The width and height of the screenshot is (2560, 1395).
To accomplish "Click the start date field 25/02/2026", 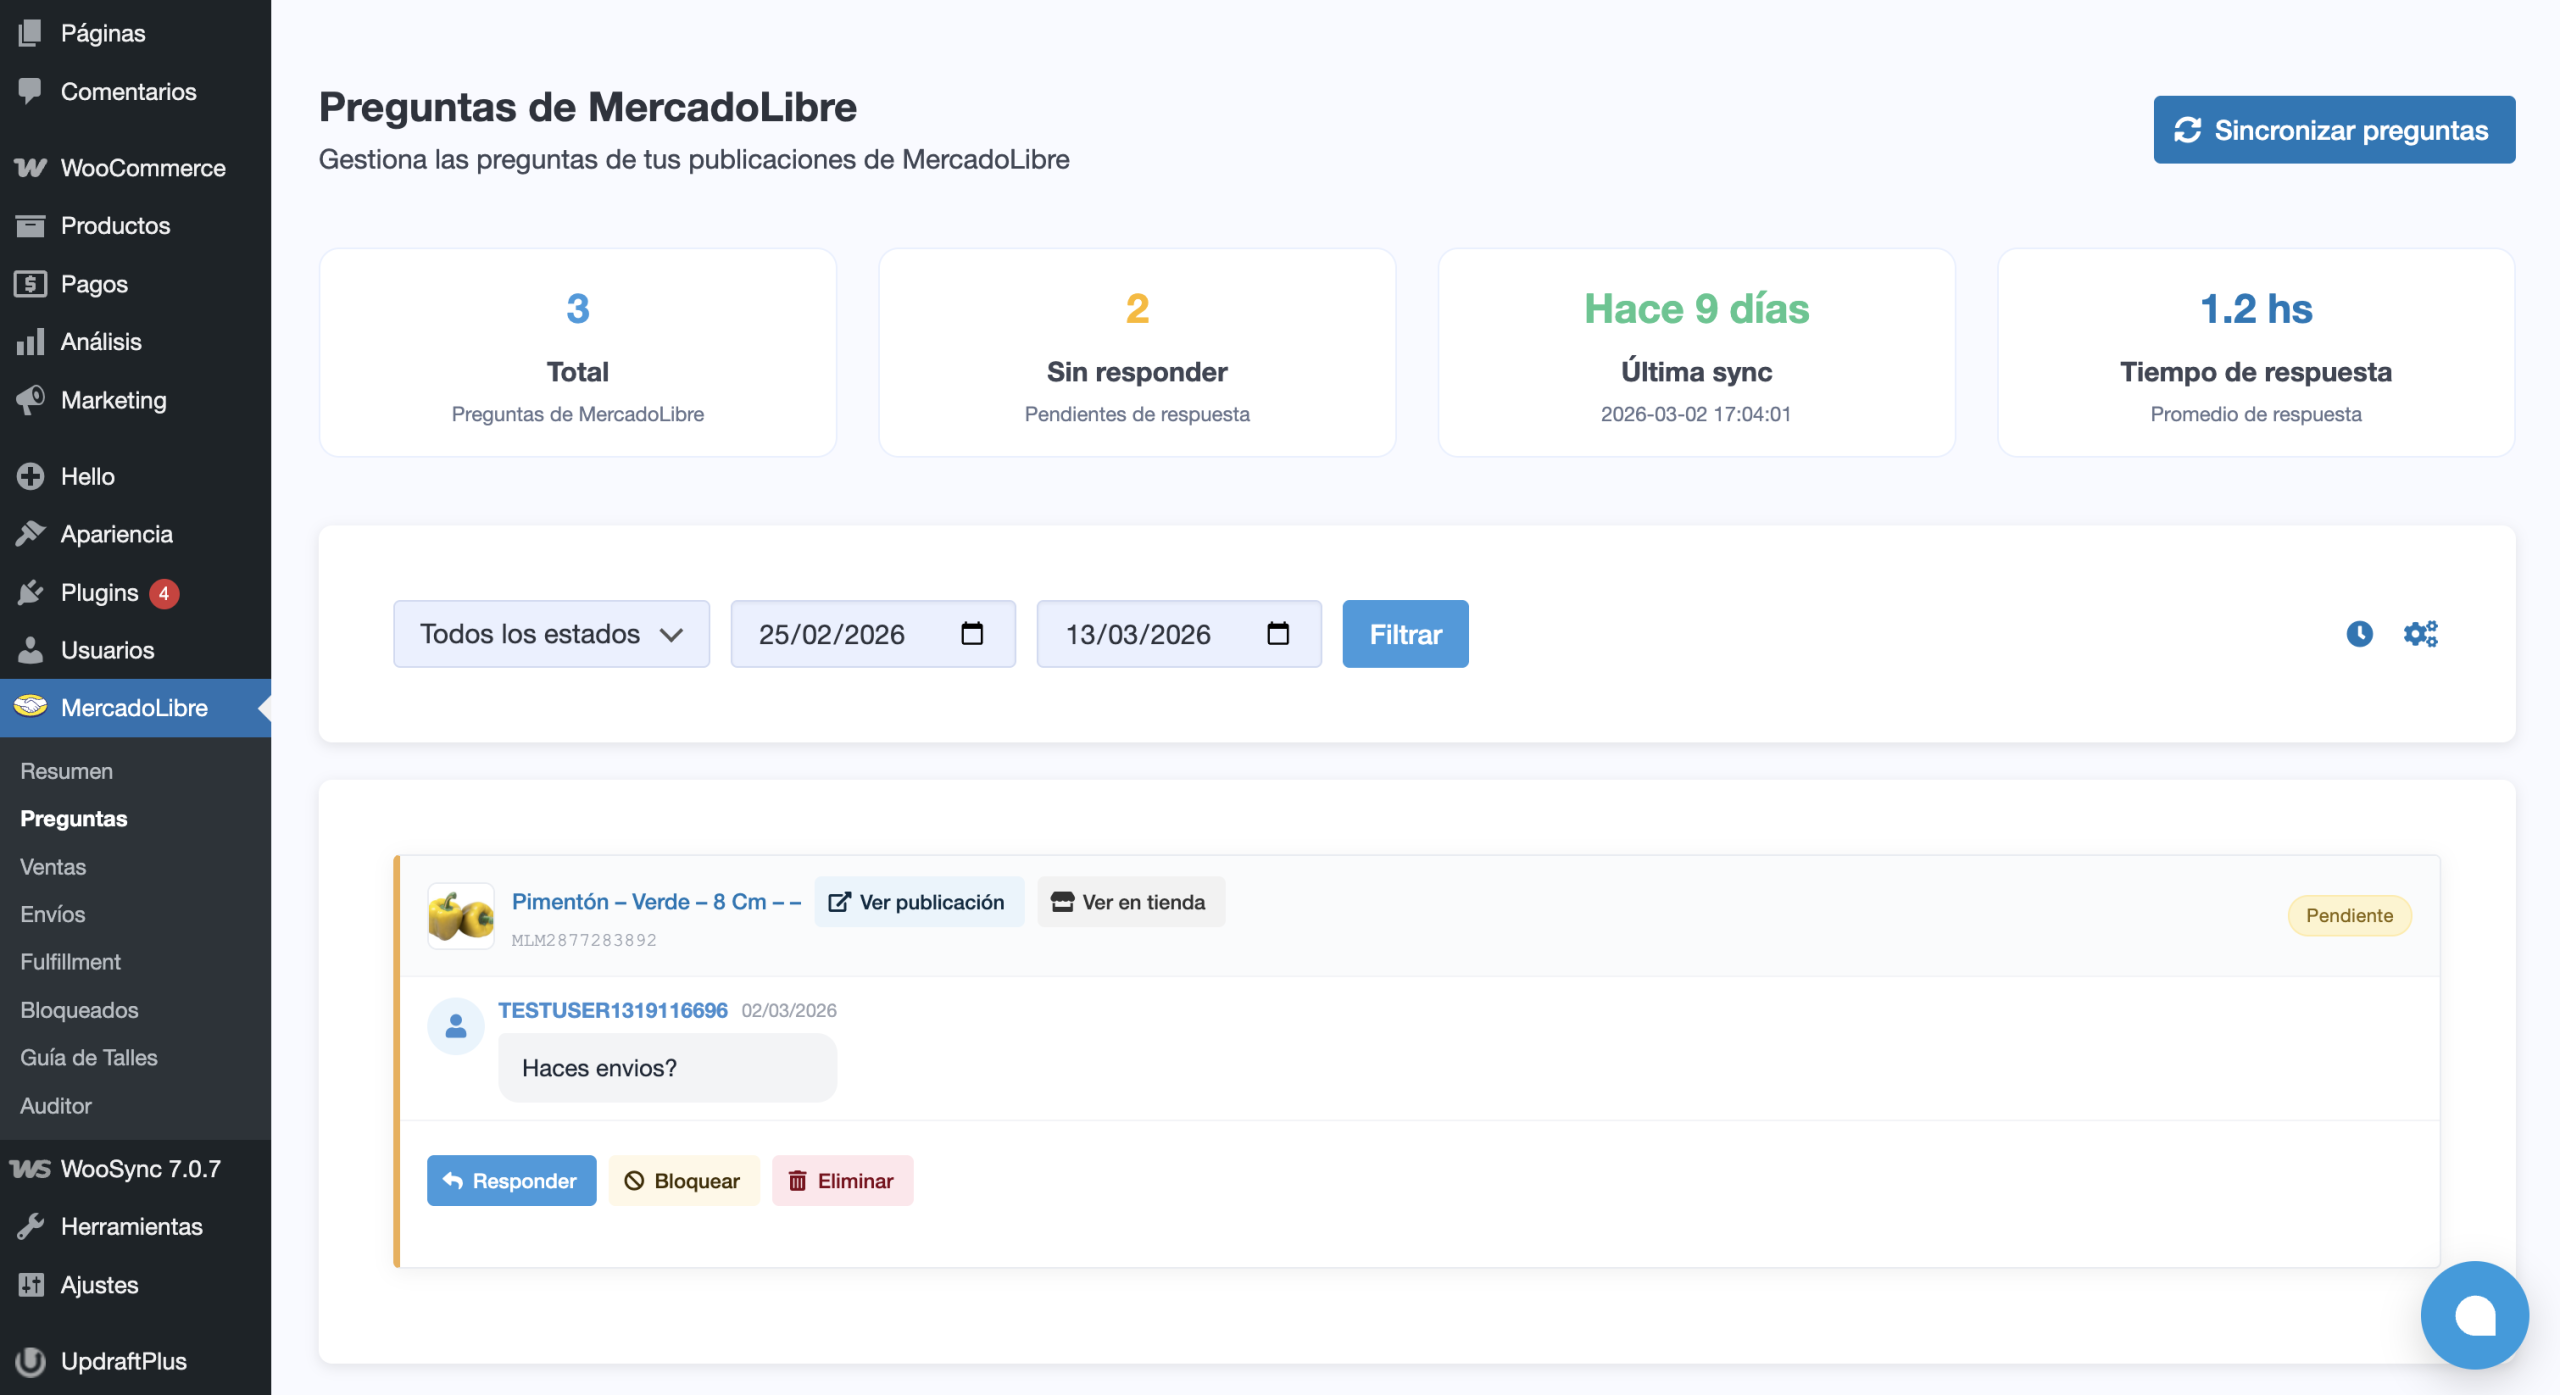I will point(873,634).
